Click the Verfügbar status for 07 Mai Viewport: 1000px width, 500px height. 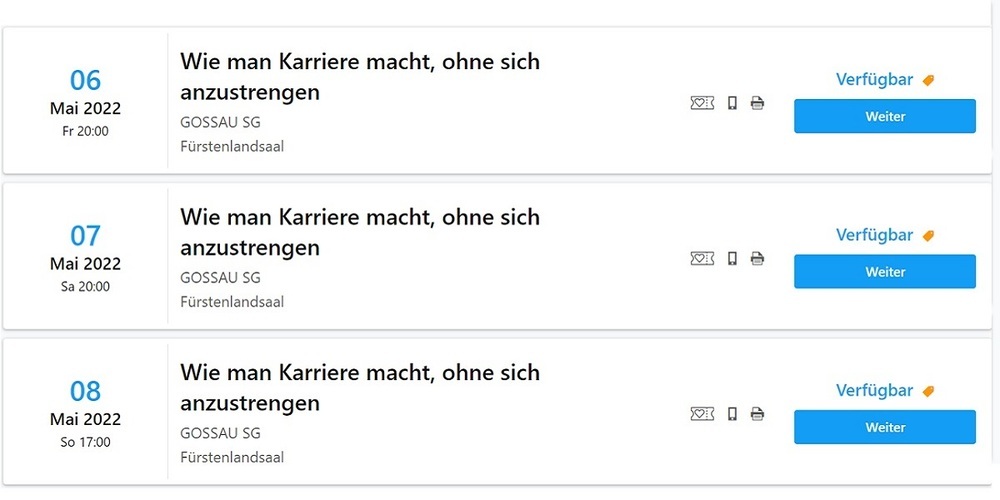pyautogui.click(x=874, y=235)
